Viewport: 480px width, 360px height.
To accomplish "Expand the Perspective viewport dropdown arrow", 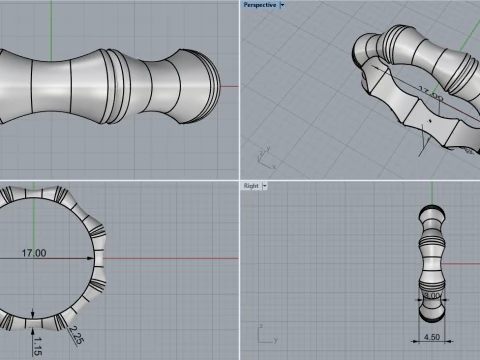I will pyautogui.click(x=282, y=5).
